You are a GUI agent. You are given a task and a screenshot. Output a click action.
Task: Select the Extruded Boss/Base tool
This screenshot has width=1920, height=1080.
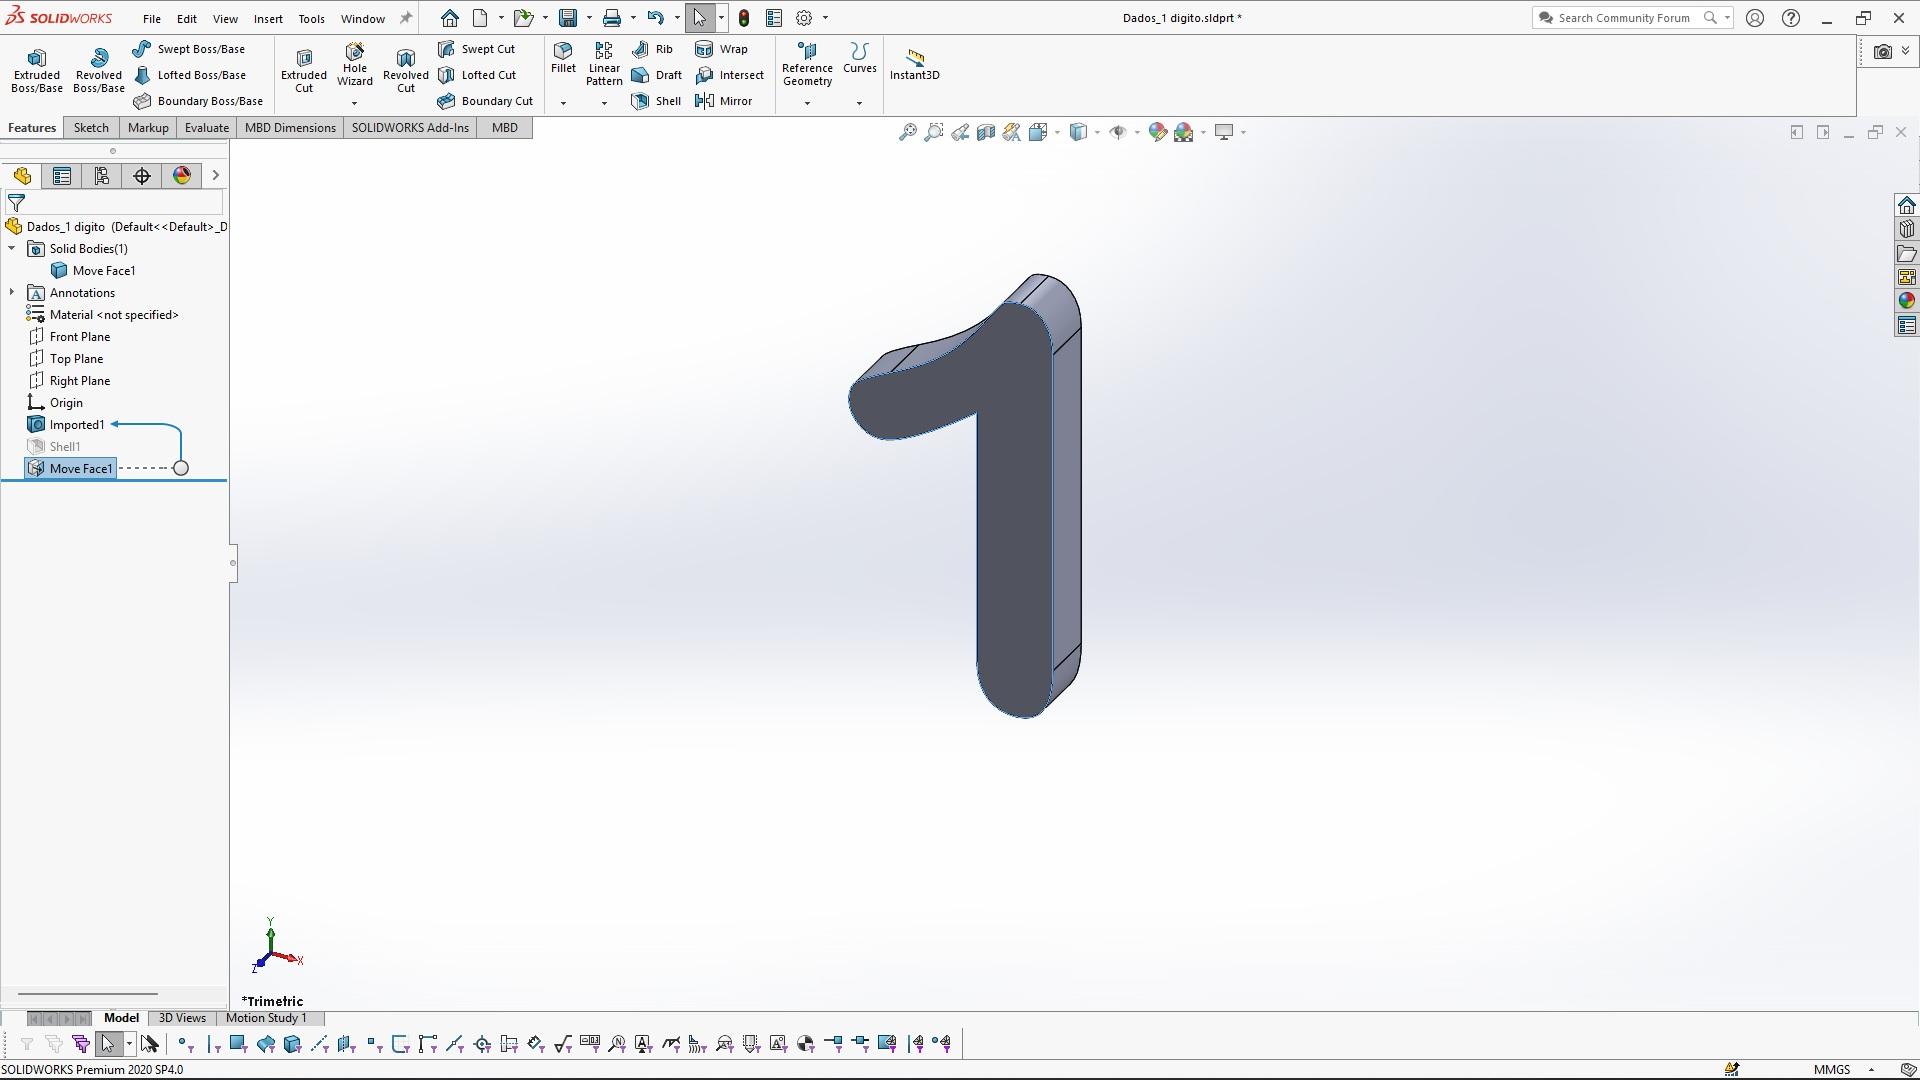37,70
